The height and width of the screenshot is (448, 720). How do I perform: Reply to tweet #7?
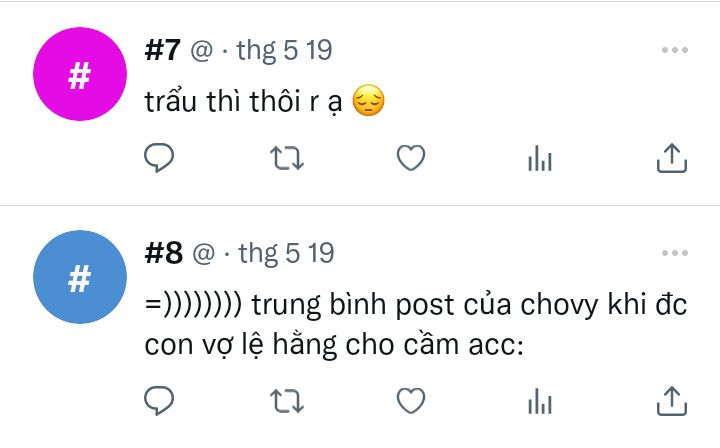[159, 158]
